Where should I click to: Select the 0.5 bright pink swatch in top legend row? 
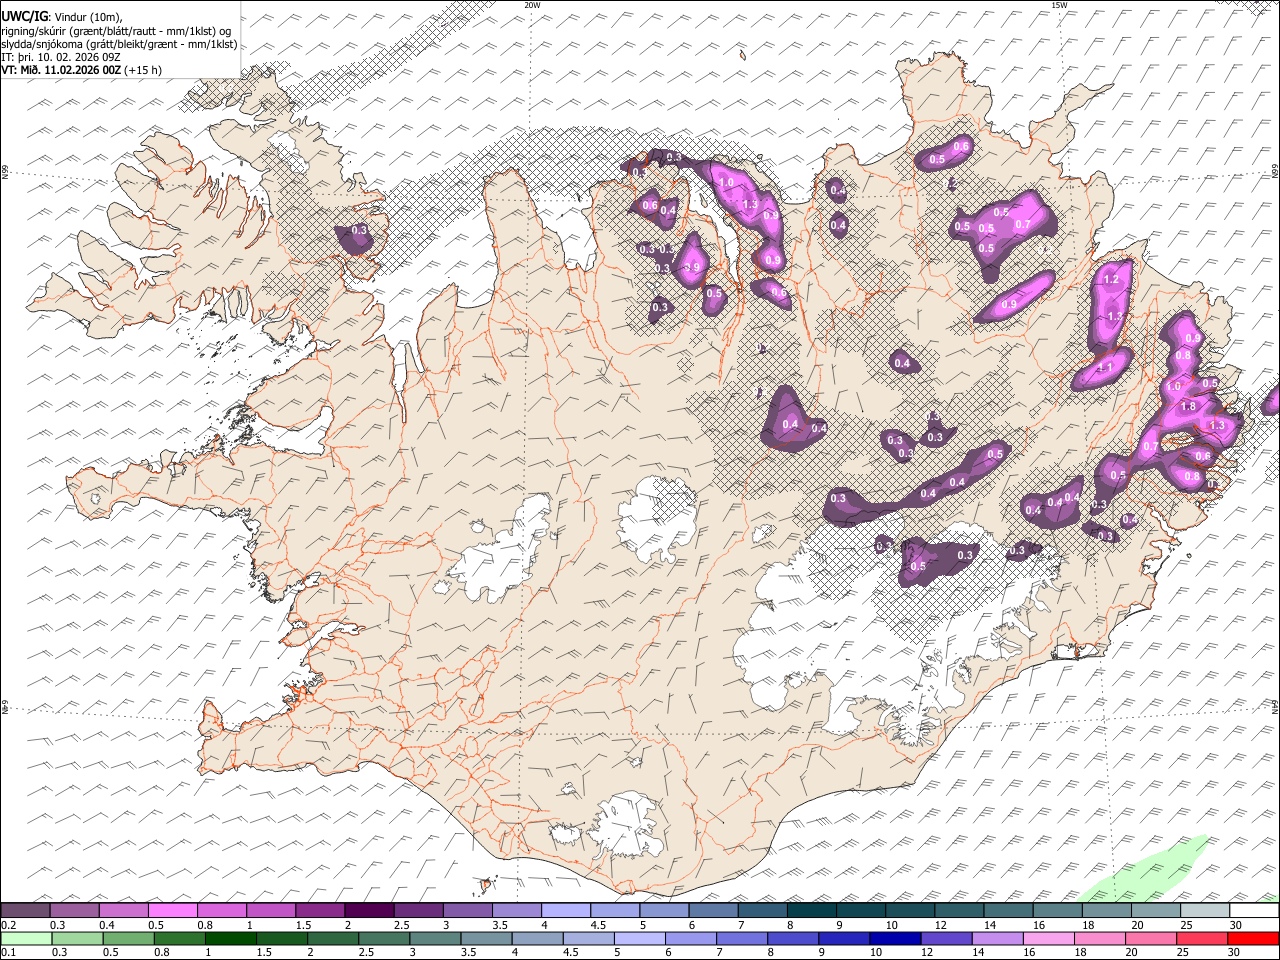[x=172, y=910]
